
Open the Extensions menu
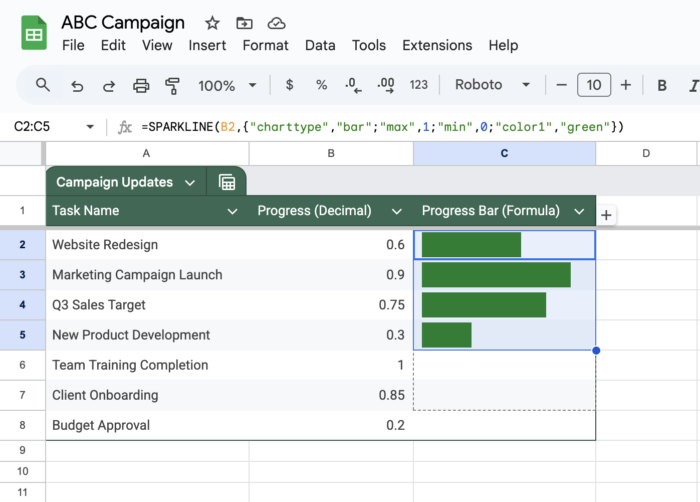(437, 45)
